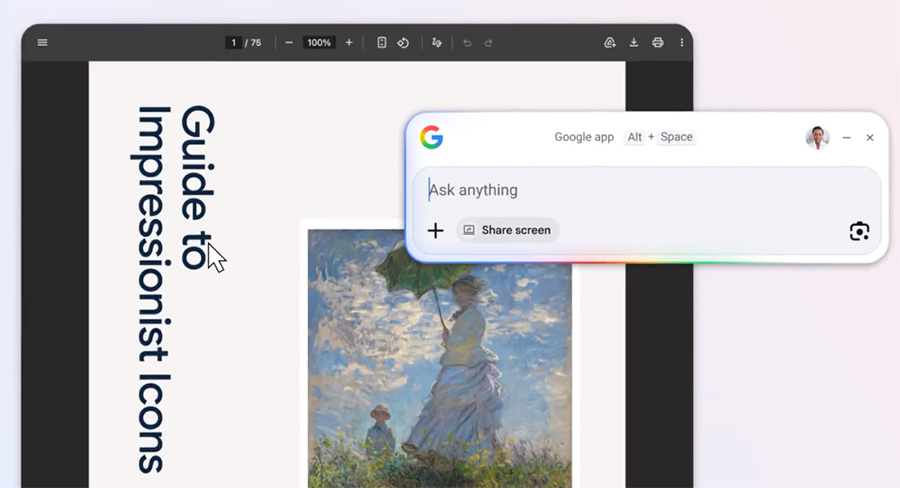Click the Space key shortcut chip

pyautogui.click(x=676, y=137)
